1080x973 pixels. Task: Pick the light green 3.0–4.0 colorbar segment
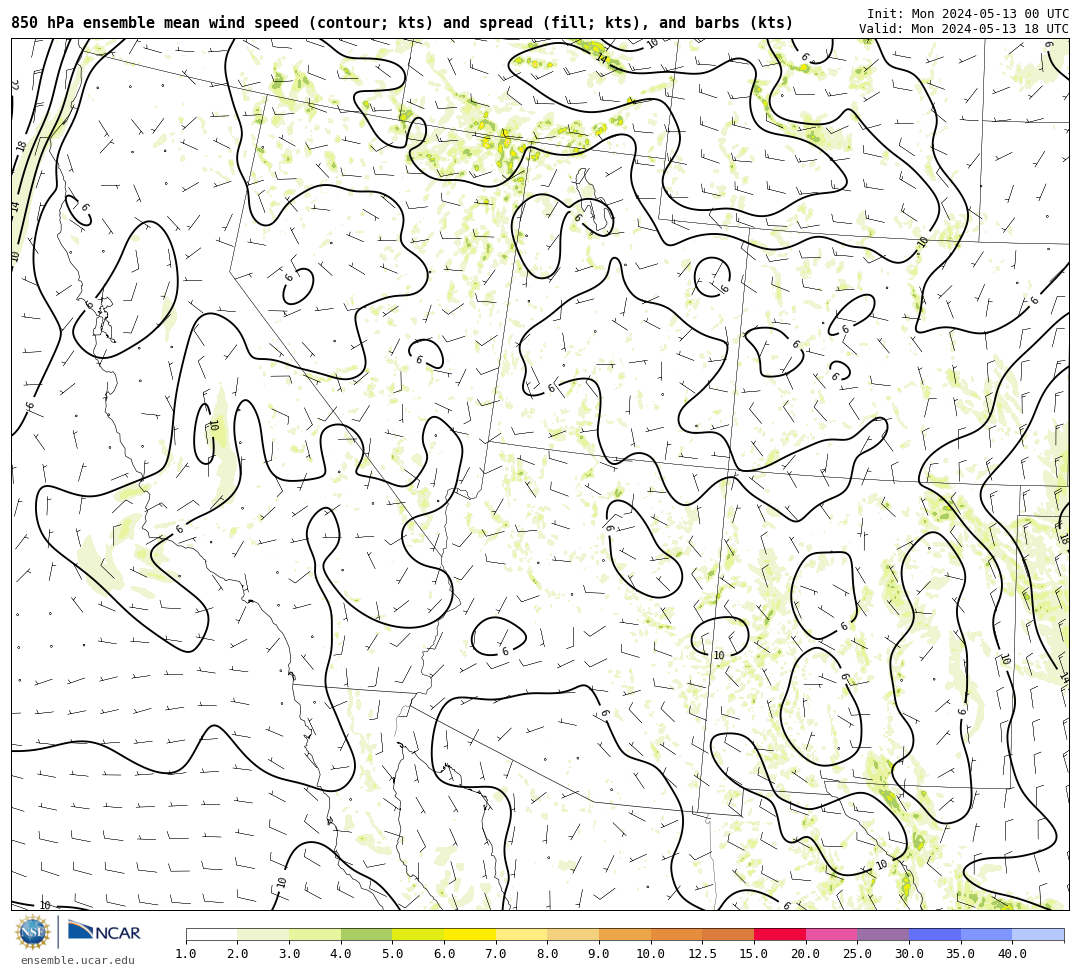coord(315,934)
